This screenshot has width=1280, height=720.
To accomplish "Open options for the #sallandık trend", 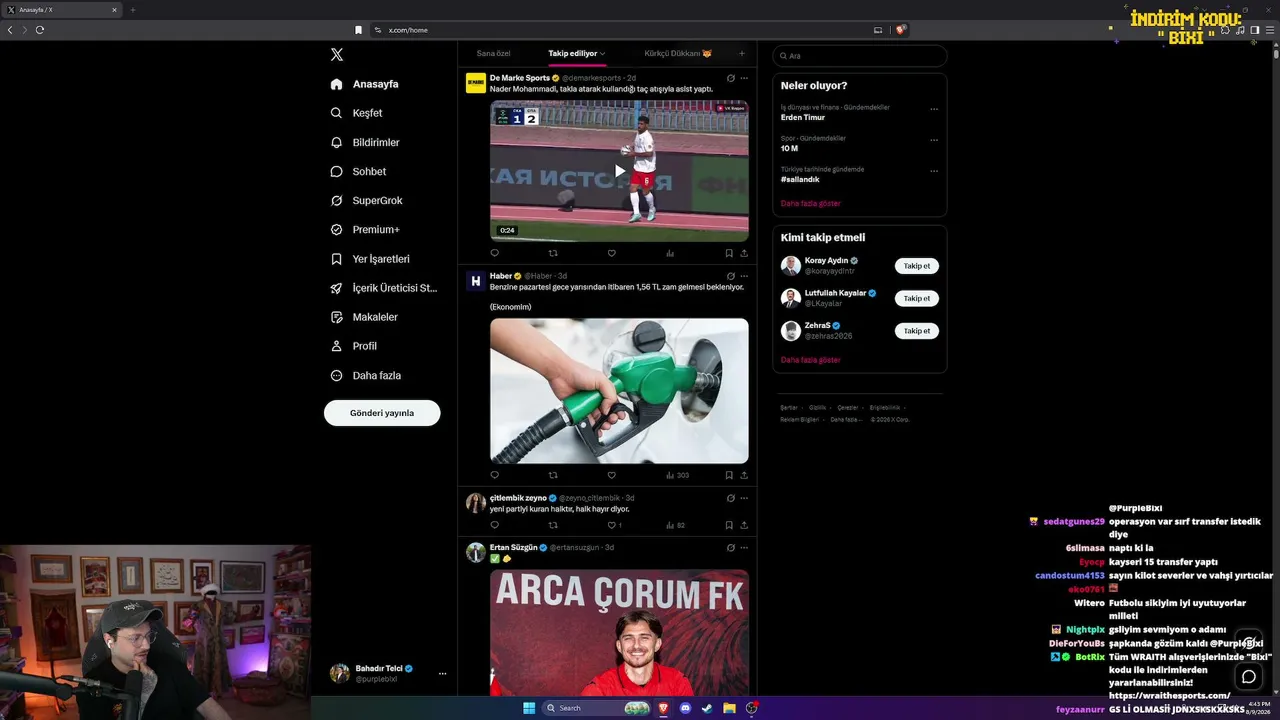I will (x=934, y=171).
